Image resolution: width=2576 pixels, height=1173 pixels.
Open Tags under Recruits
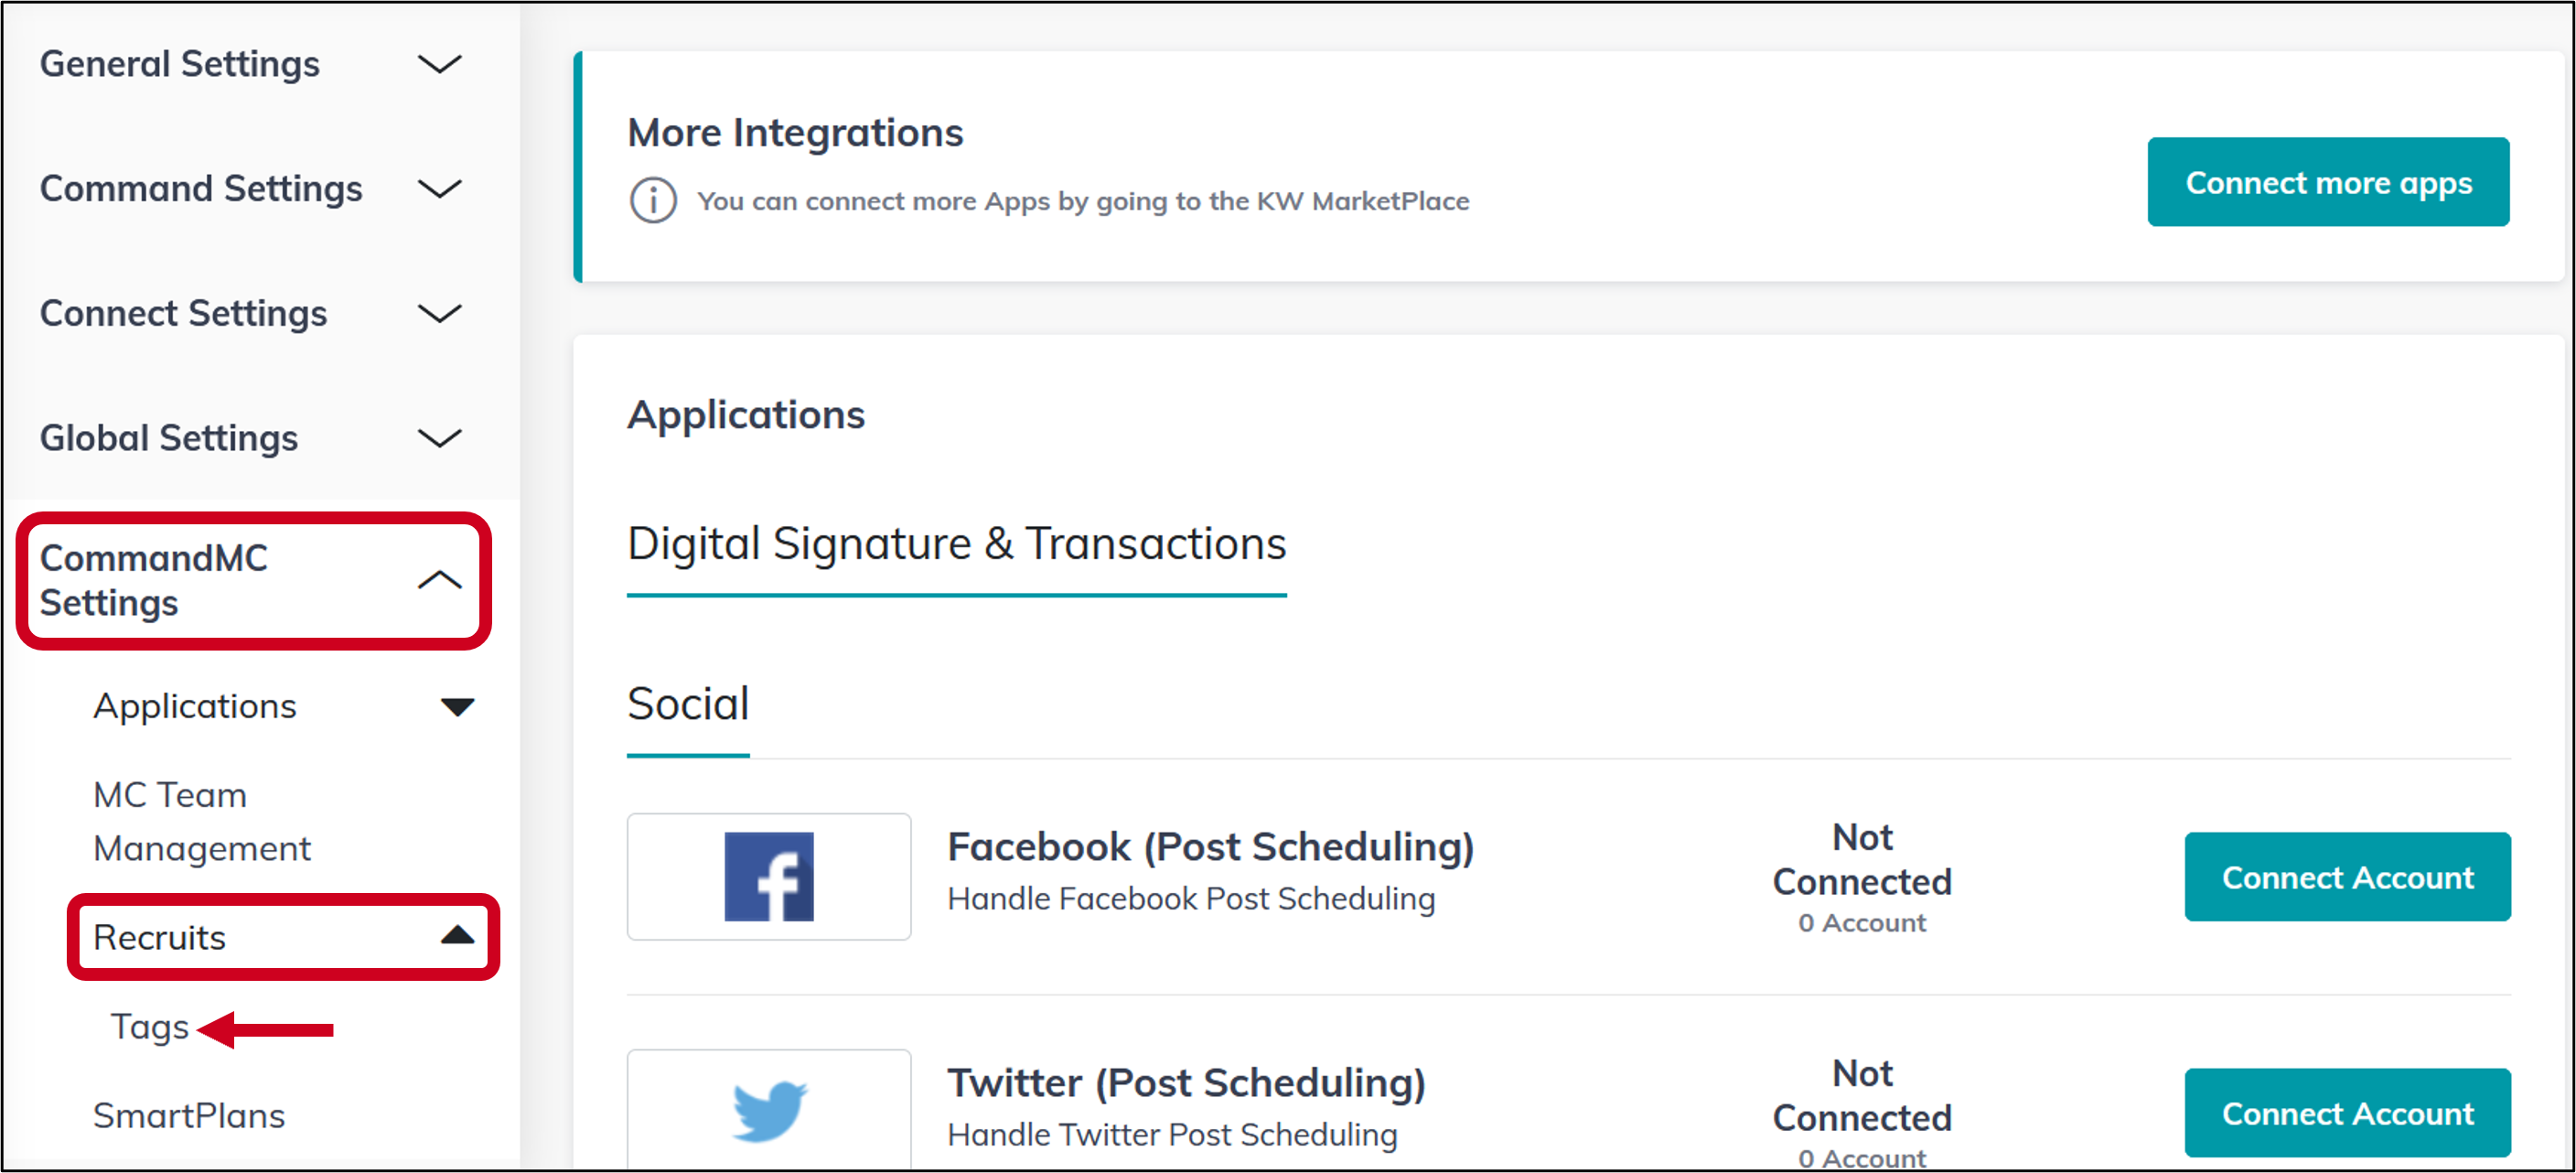coord(149,1026)
